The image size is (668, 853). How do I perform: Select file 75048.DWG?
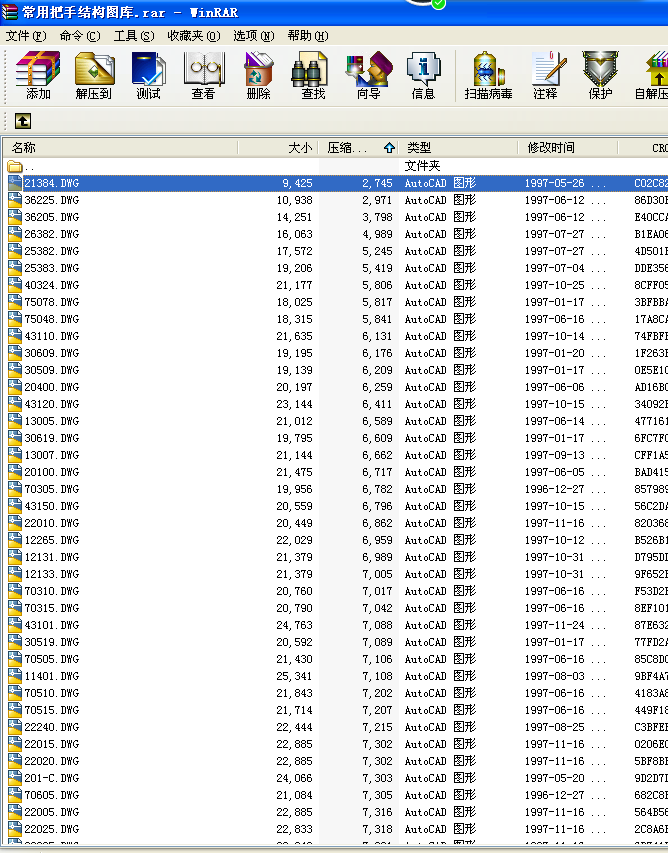click(x=51, y=319)
